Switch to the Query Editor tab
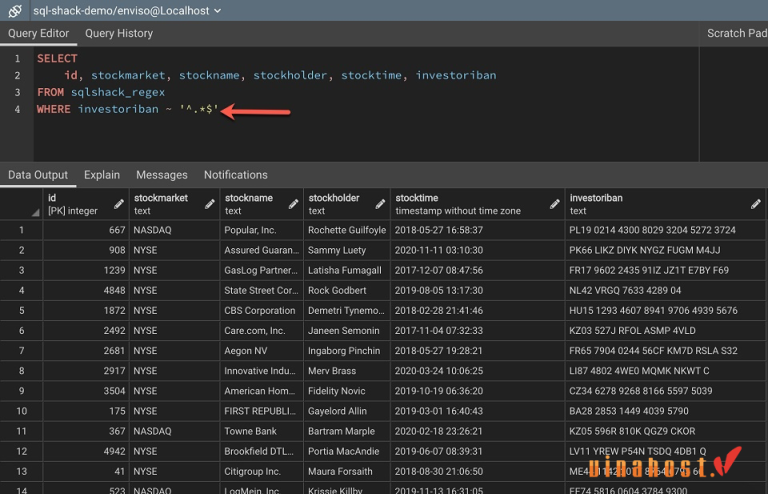768x494 pixels. pos(39,33)
